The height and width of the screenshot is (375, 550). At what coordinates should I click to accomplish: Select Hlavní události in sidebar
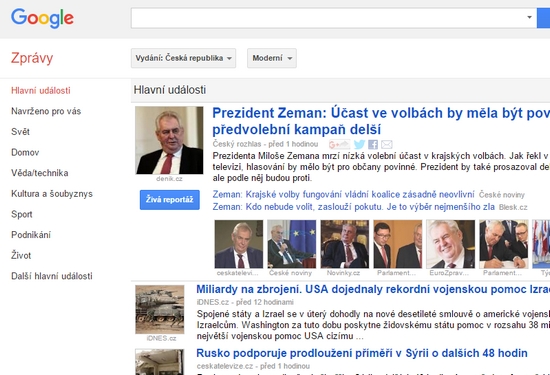pyautogui.click(x=41, y=91)
